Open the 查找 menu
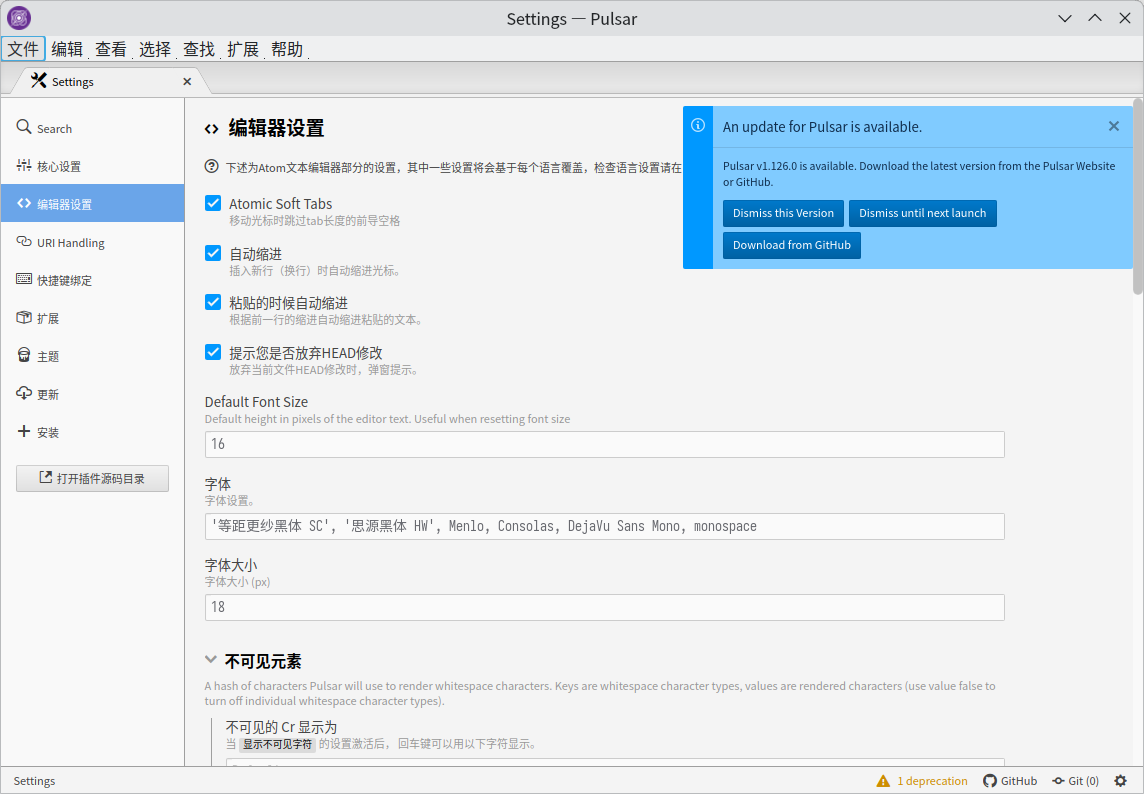The image size is (1144, 794). [199, 49]
